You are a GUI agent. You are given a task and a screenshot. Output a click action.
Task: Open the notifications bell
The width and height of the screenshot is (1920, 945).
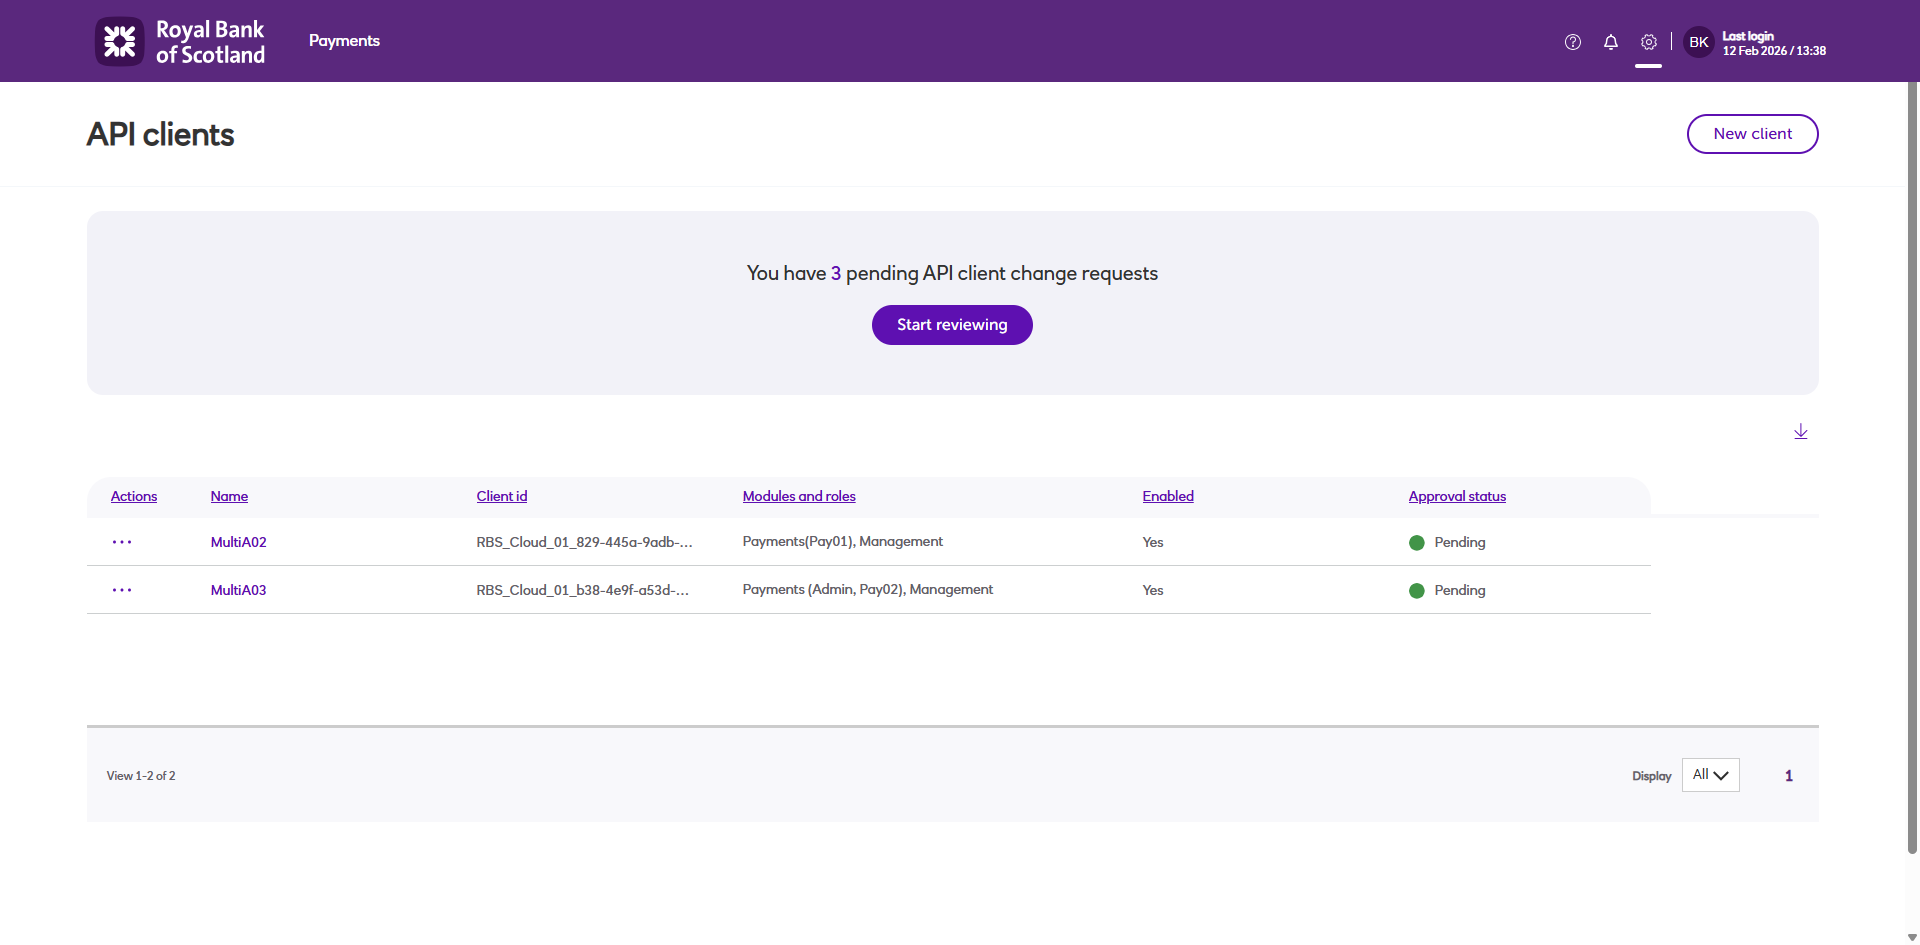click(1611, 42)
